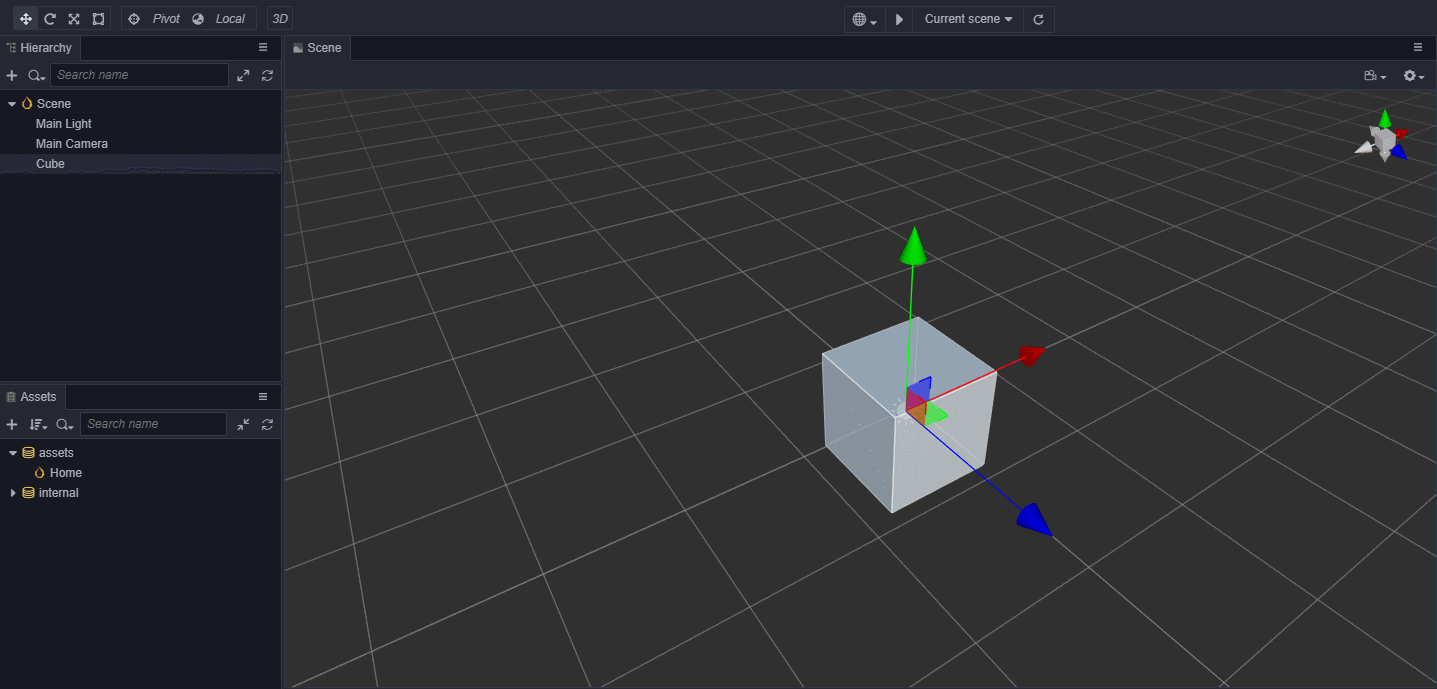Click the green Y cone on the view cube
Viewport: 1437px width, 689px height.
[1385, 118]
